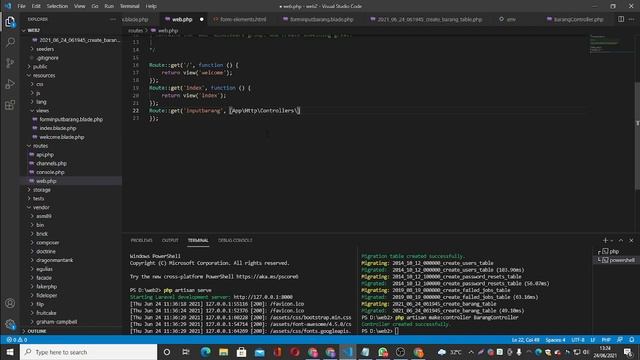Maximize the terminal panel with caret icon
Image resolution: width=640 pixels, height=360 pixels.
point(621,240)
